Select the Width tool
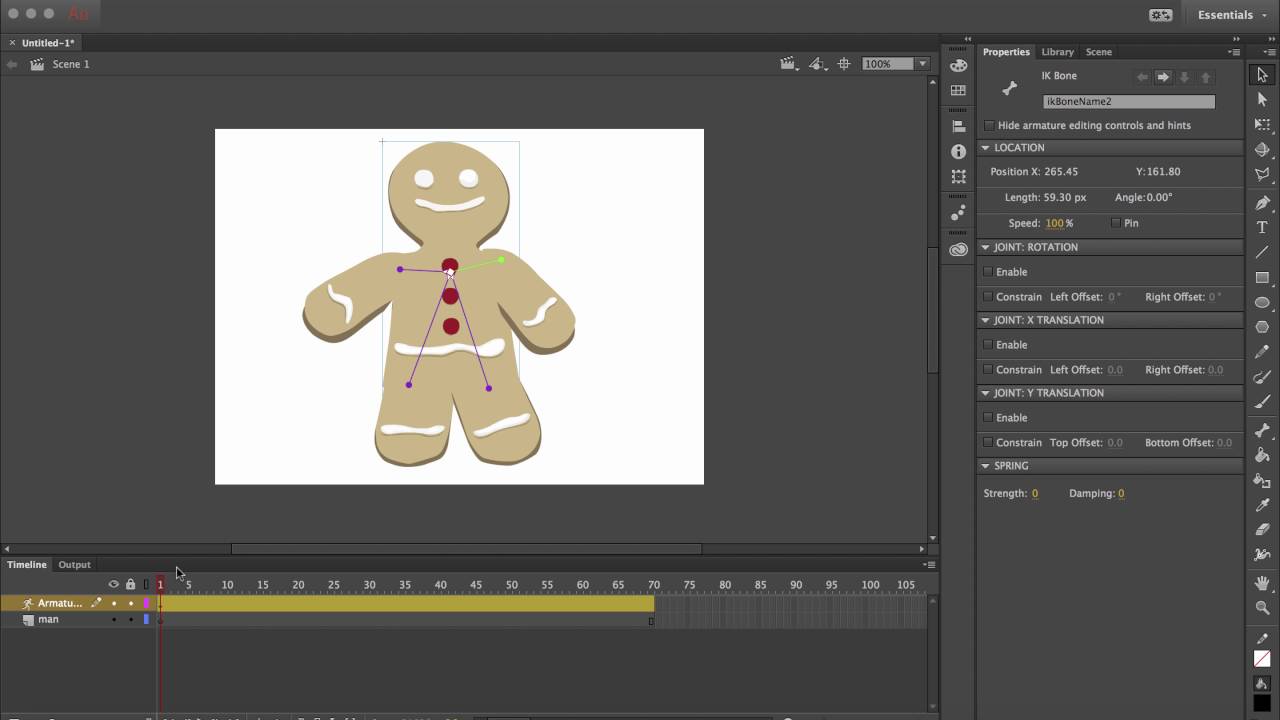Image resolution: width=1280 pixels, height=720 pixels. 1262,555
